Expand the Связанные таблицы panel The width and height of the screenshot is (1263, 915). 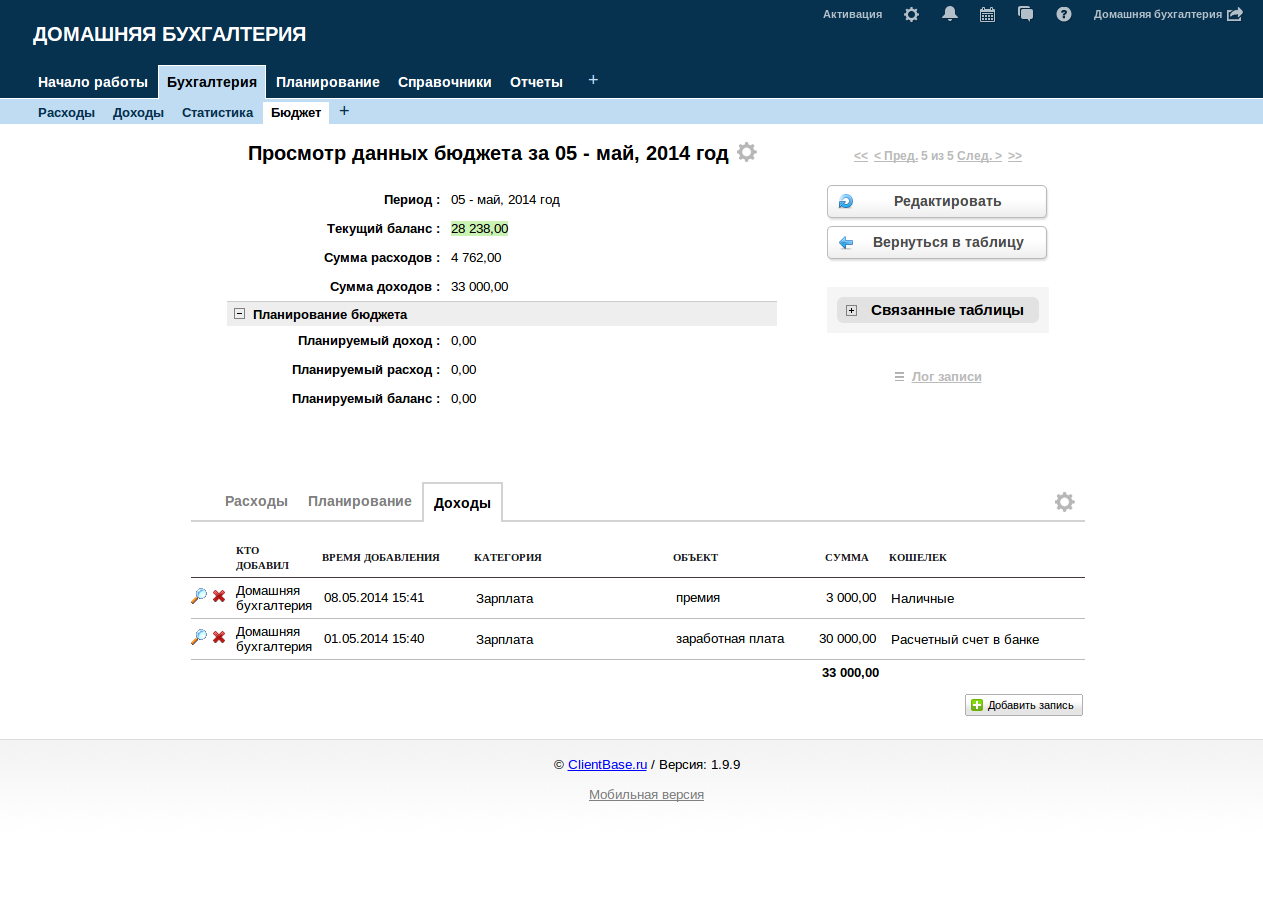coord(851,310)
